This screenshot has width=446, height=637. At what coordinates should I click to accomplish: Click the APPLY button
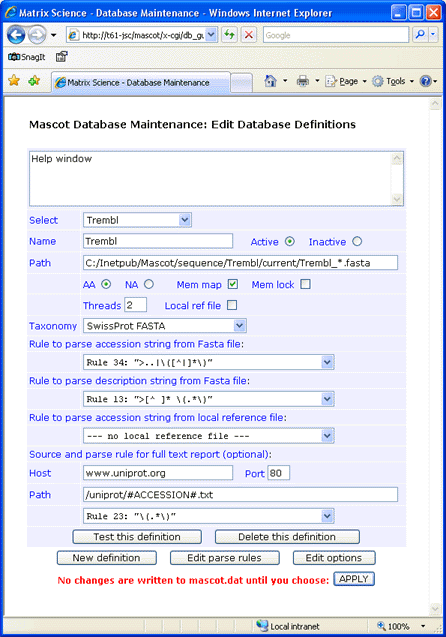point(354,579)
